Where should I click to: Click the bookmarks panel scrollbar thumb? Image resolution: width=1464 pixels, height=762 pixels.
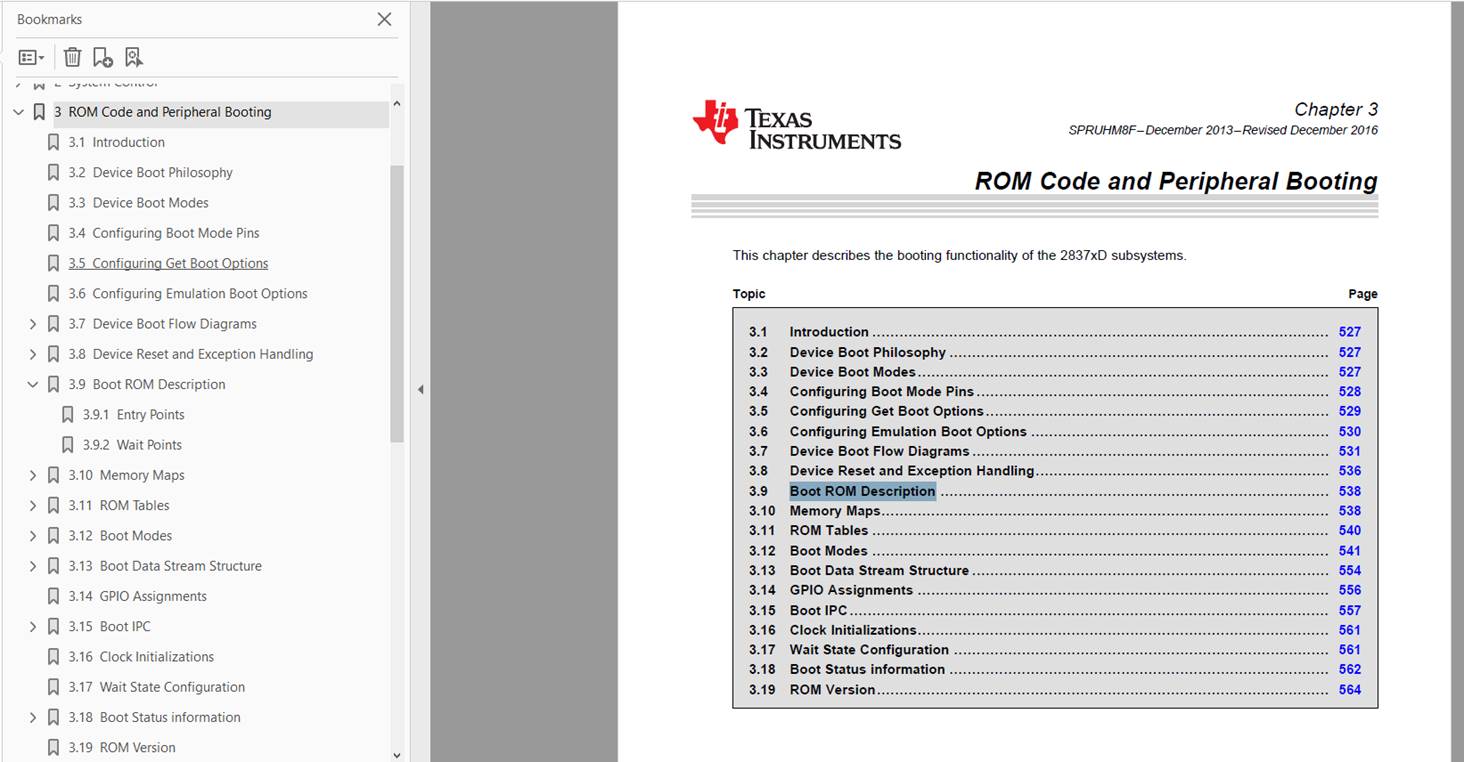[397, 303]
